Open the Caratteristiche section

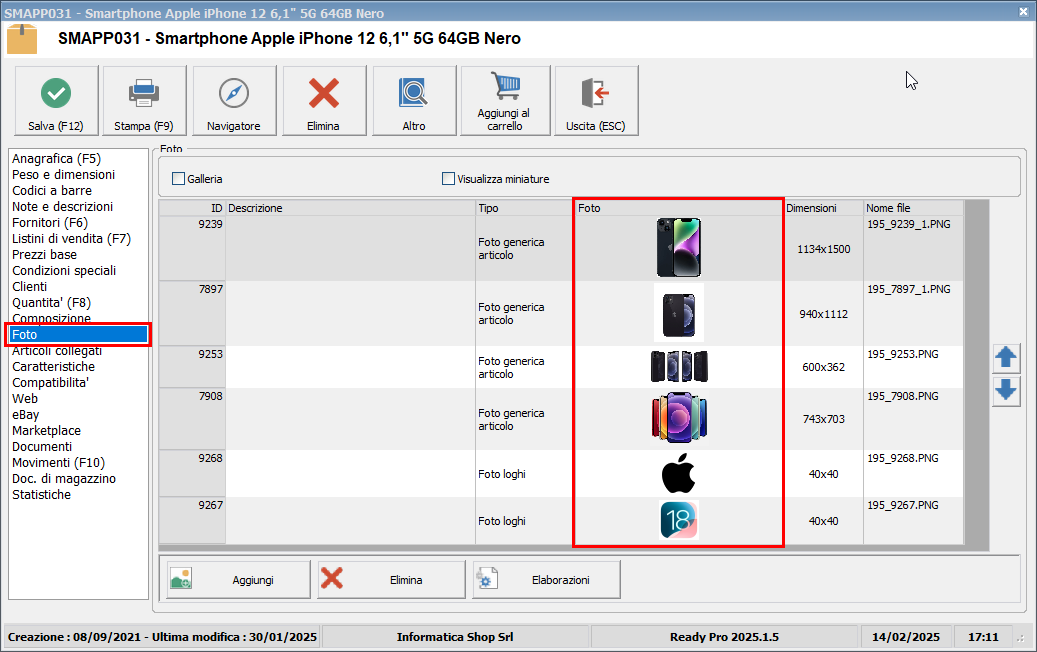(53, 366)
